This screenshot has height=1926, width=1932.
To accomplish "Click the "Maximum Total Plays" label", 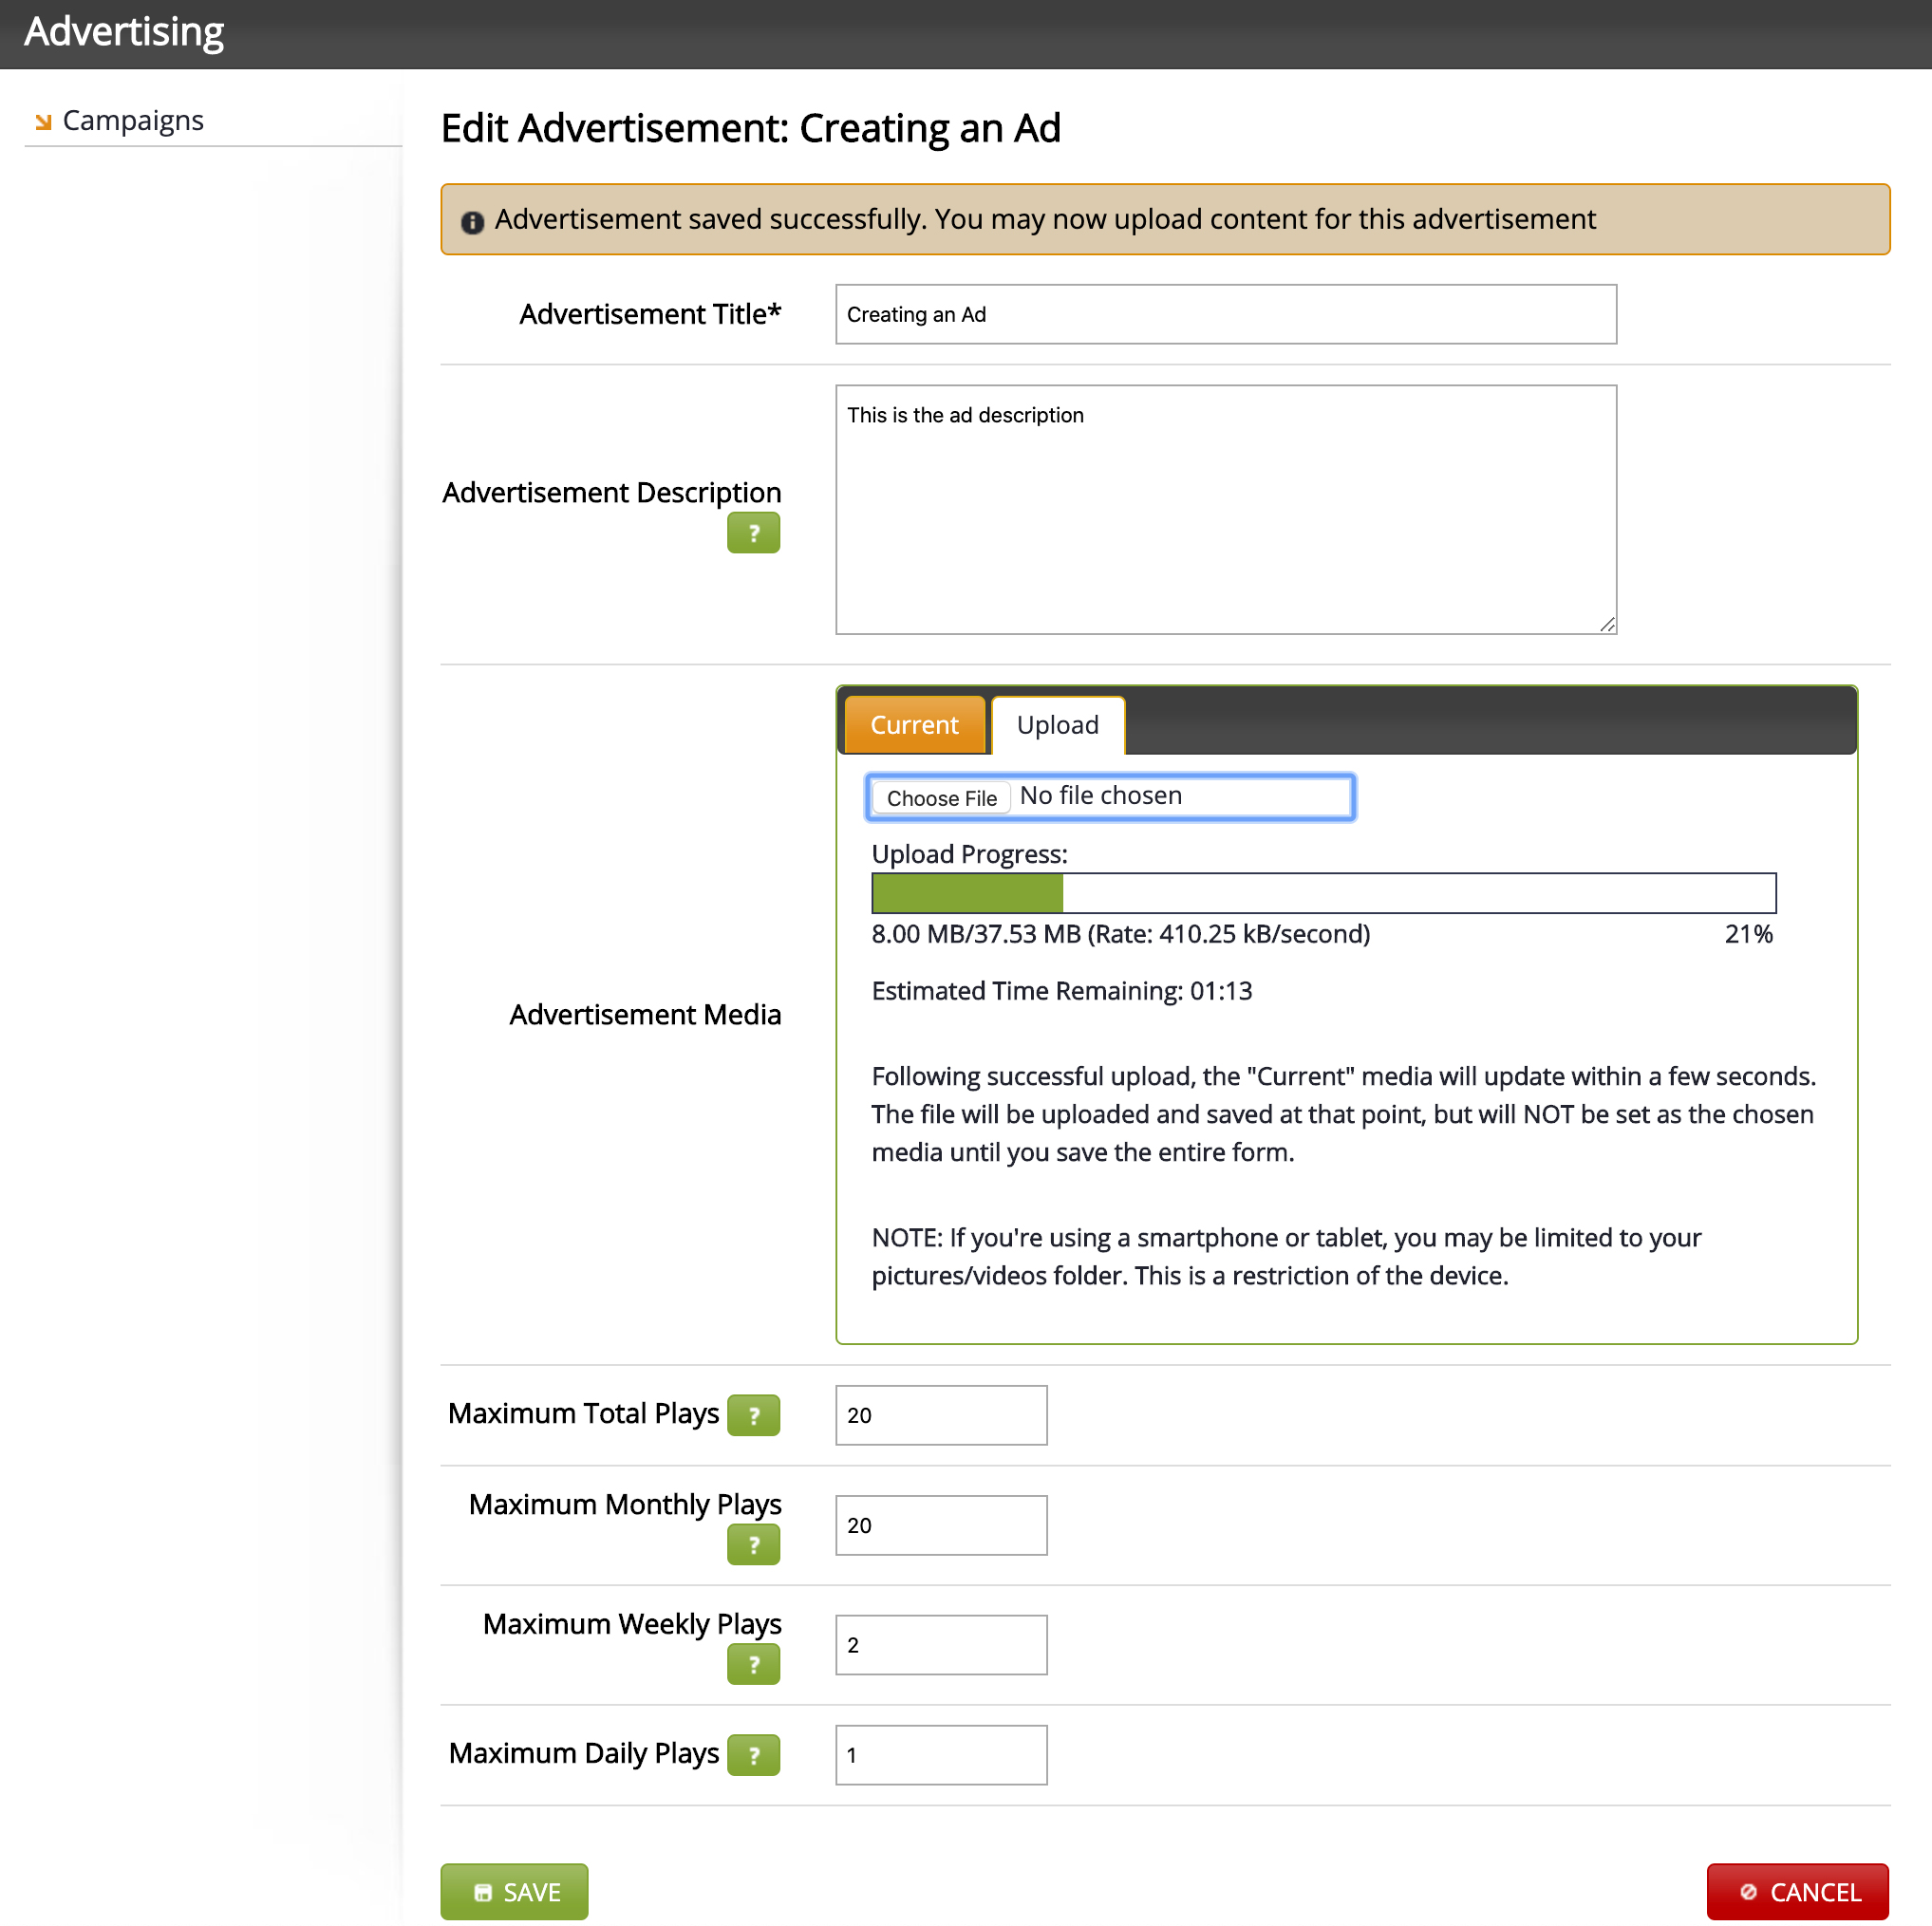I will click(583, 1413).
